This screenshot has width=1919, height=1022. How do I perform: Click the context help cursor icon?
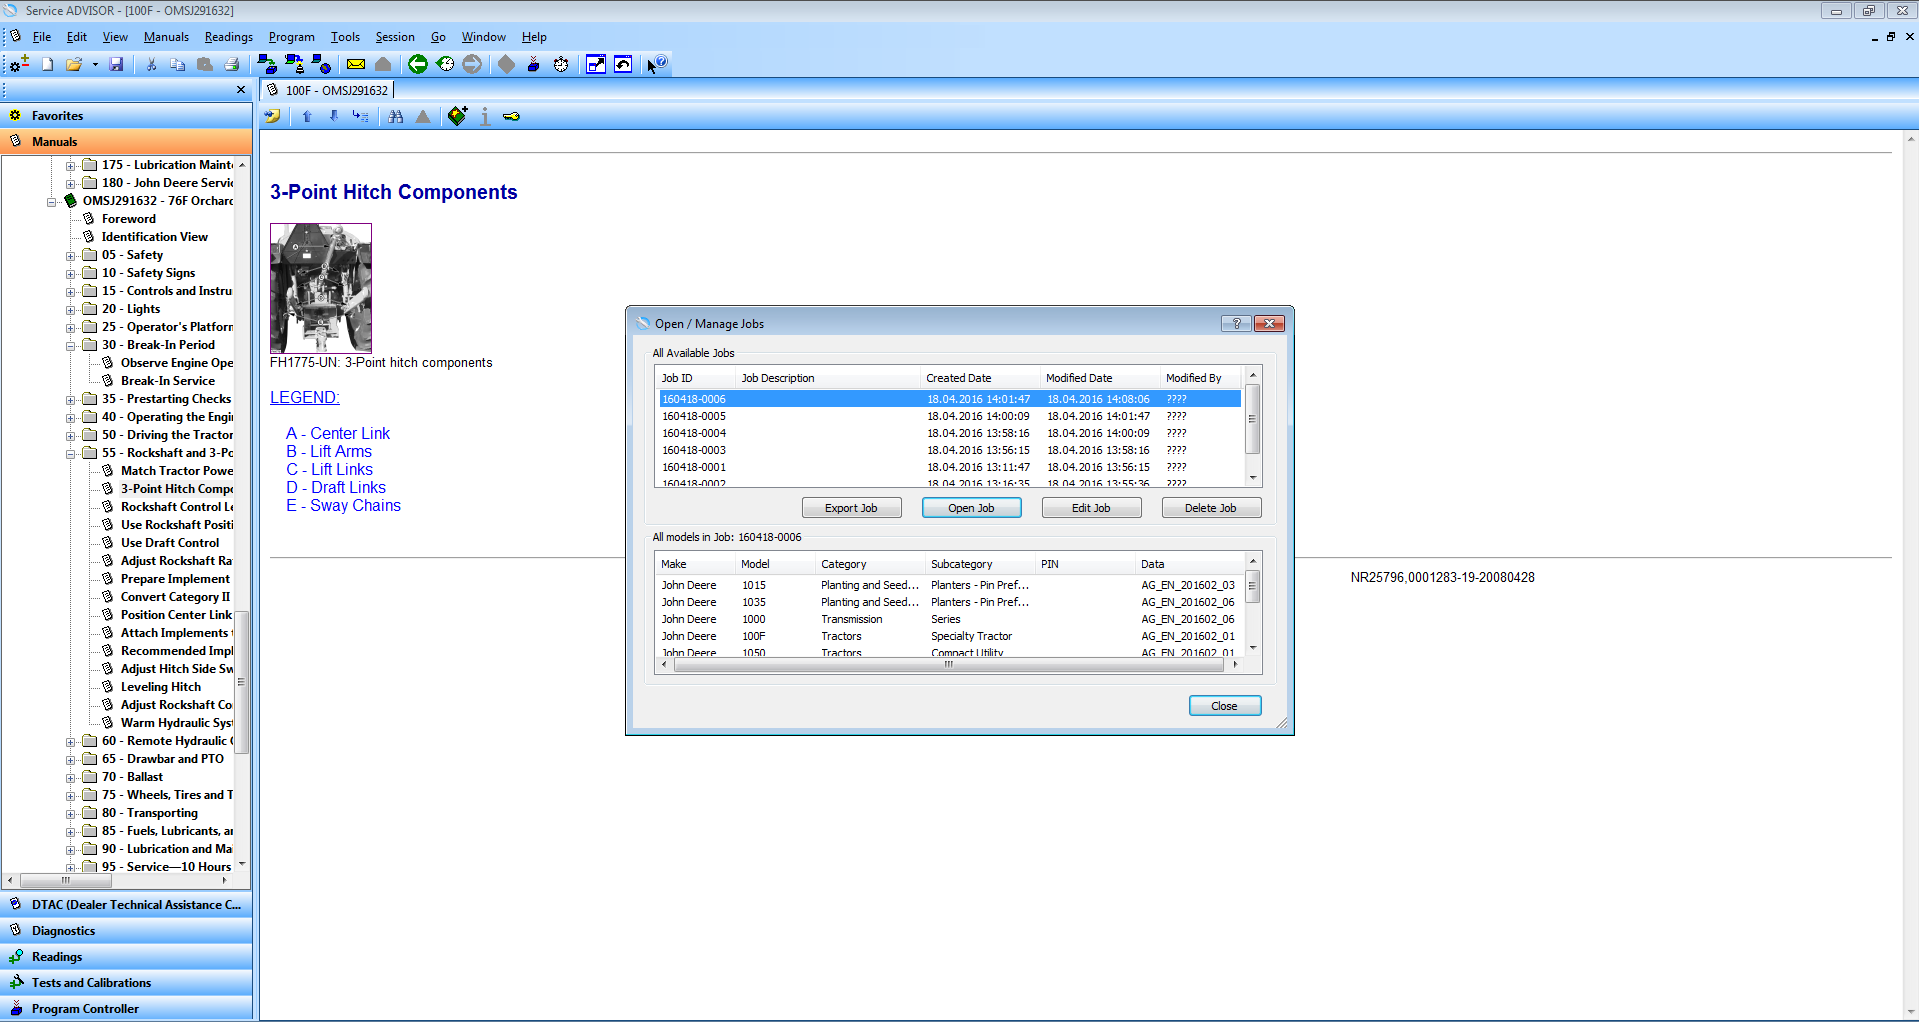tap(657, 64)
